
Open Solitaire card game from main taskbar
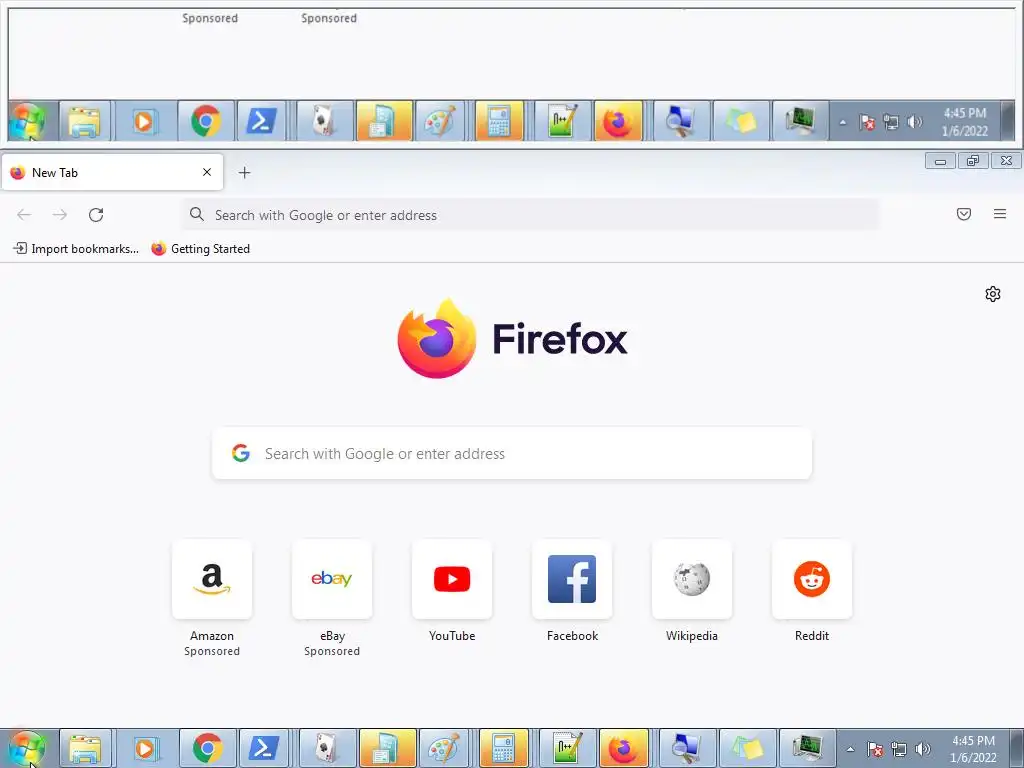pyautogui.click(x=328, y=749)
